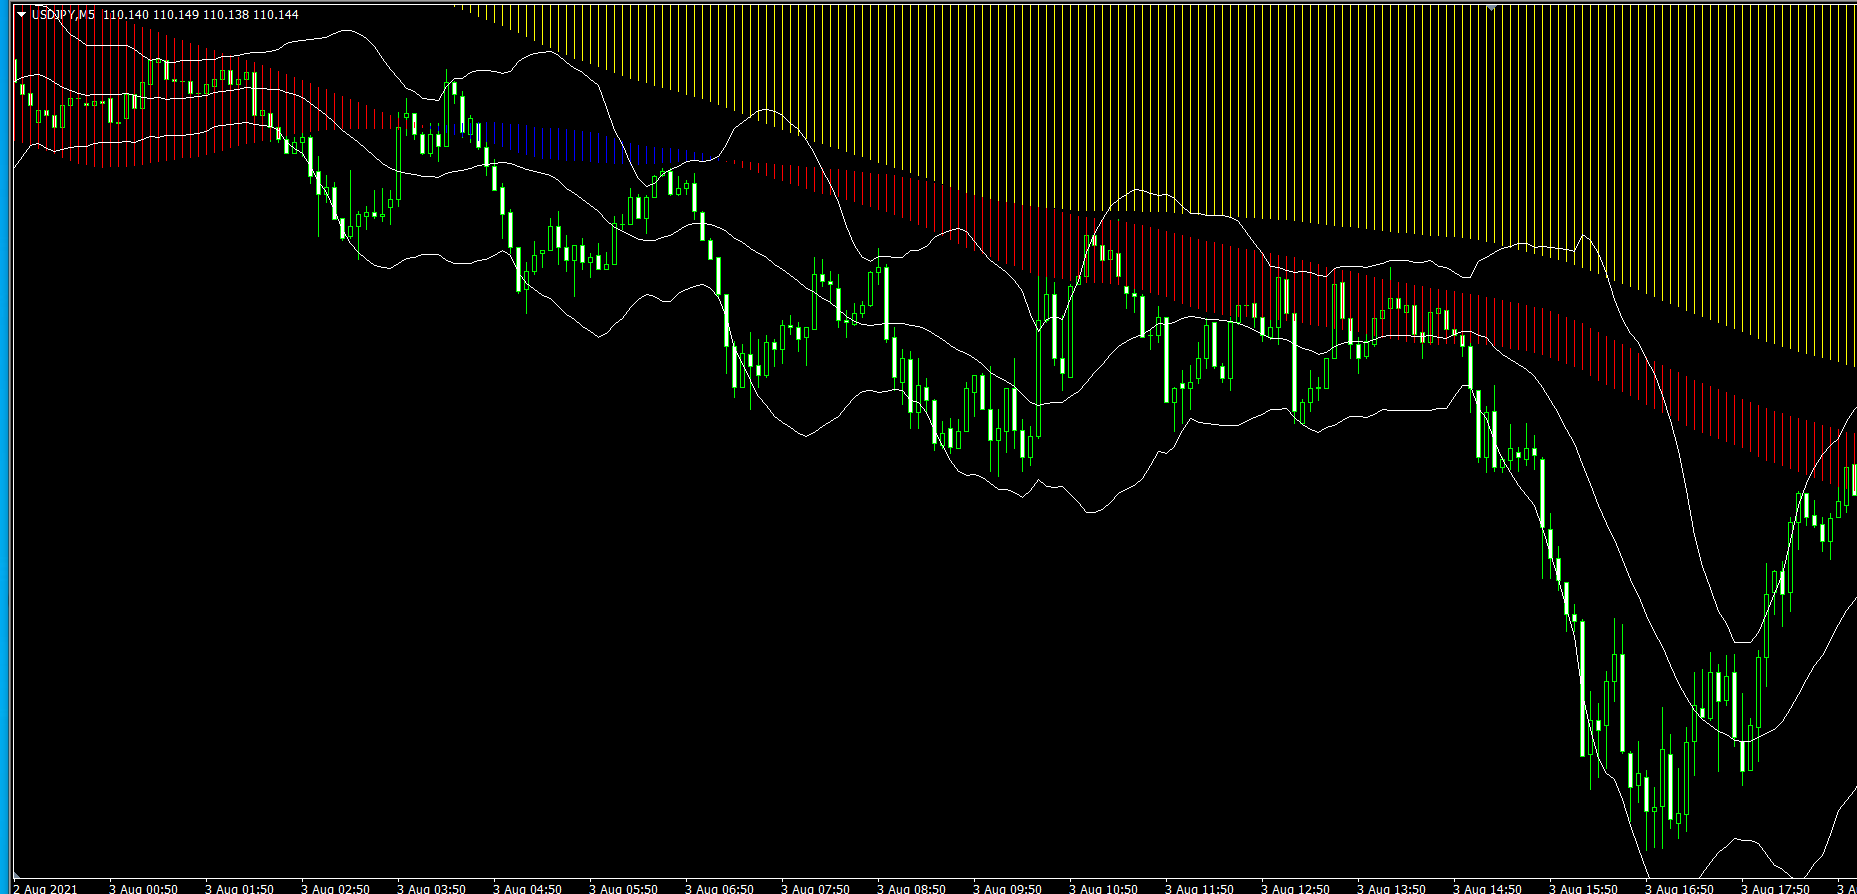Viewport: 1857px width, 894px height.
Task: Click the lowest candlestick near 3 Aug 16:50
Action: (x=1647, y=809)
